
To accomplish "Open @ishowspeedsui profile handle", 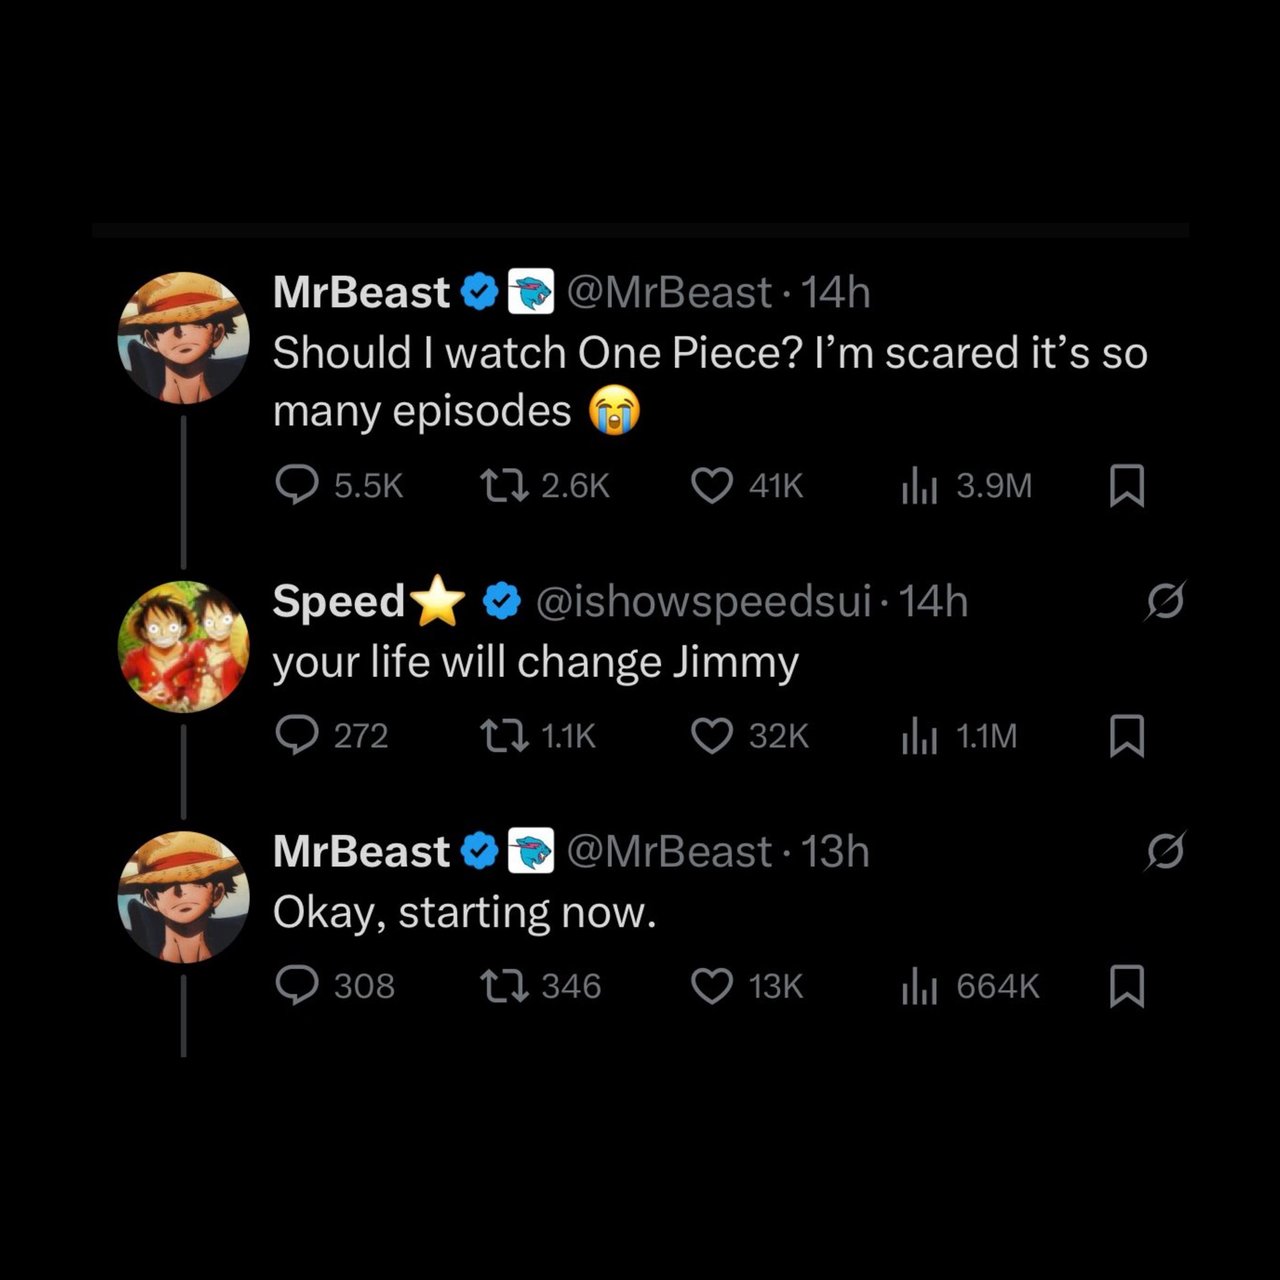I will pyautogui.click(x=703, y=602).
